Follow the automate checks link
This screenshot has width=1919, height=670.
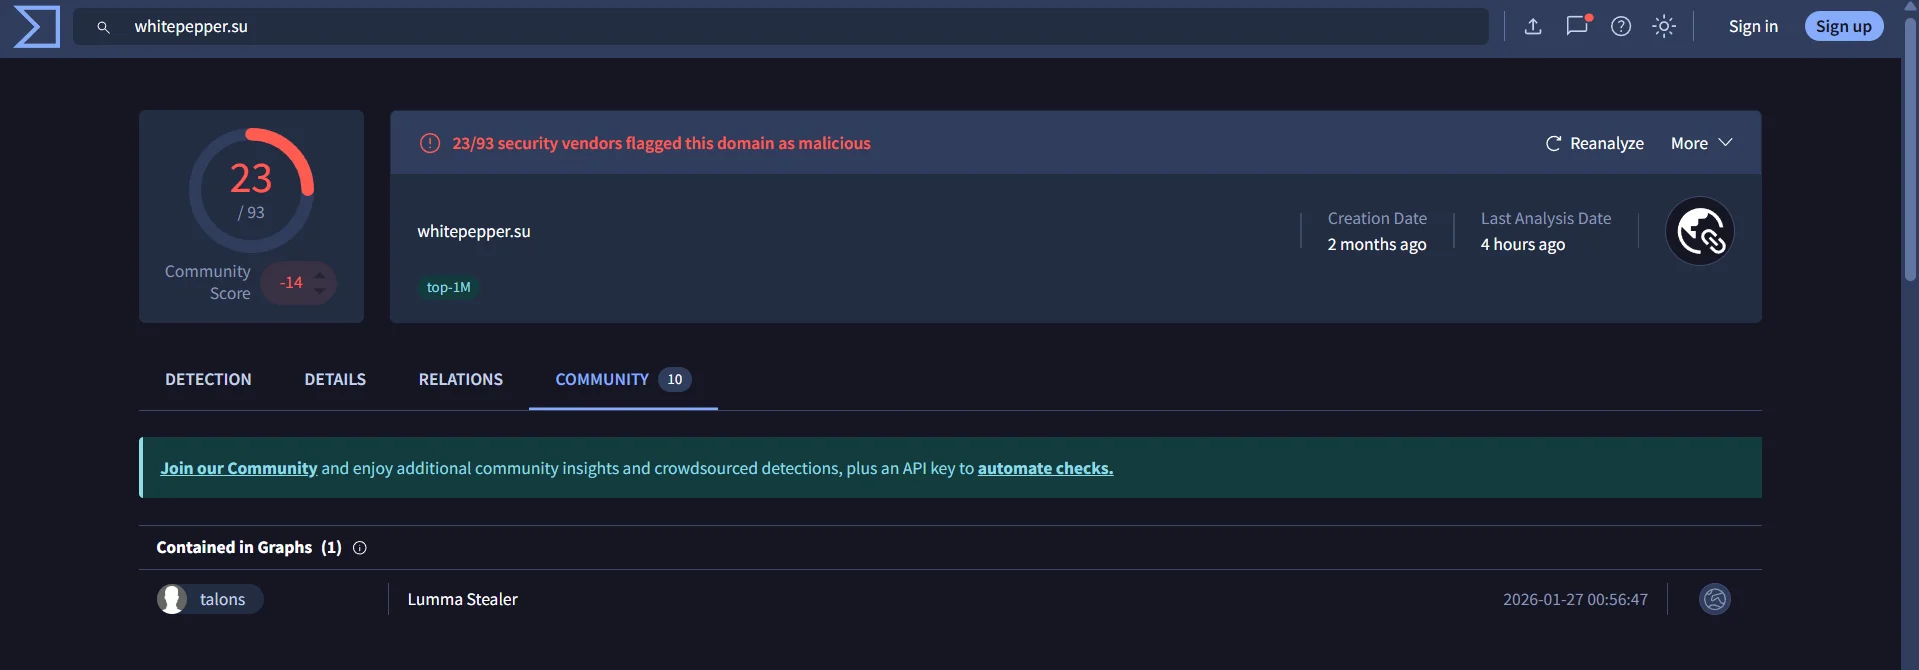tap(1045, 468)
